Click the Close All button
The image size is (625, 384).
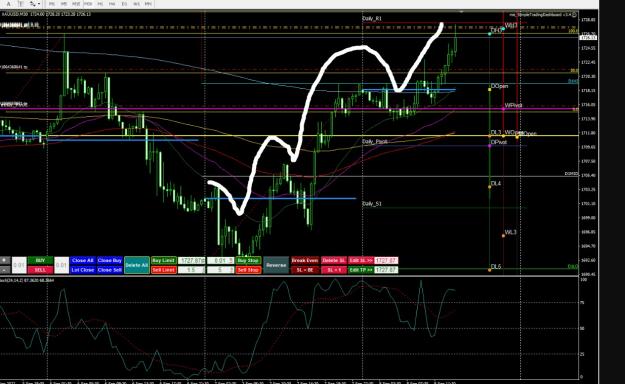(83, 260)
